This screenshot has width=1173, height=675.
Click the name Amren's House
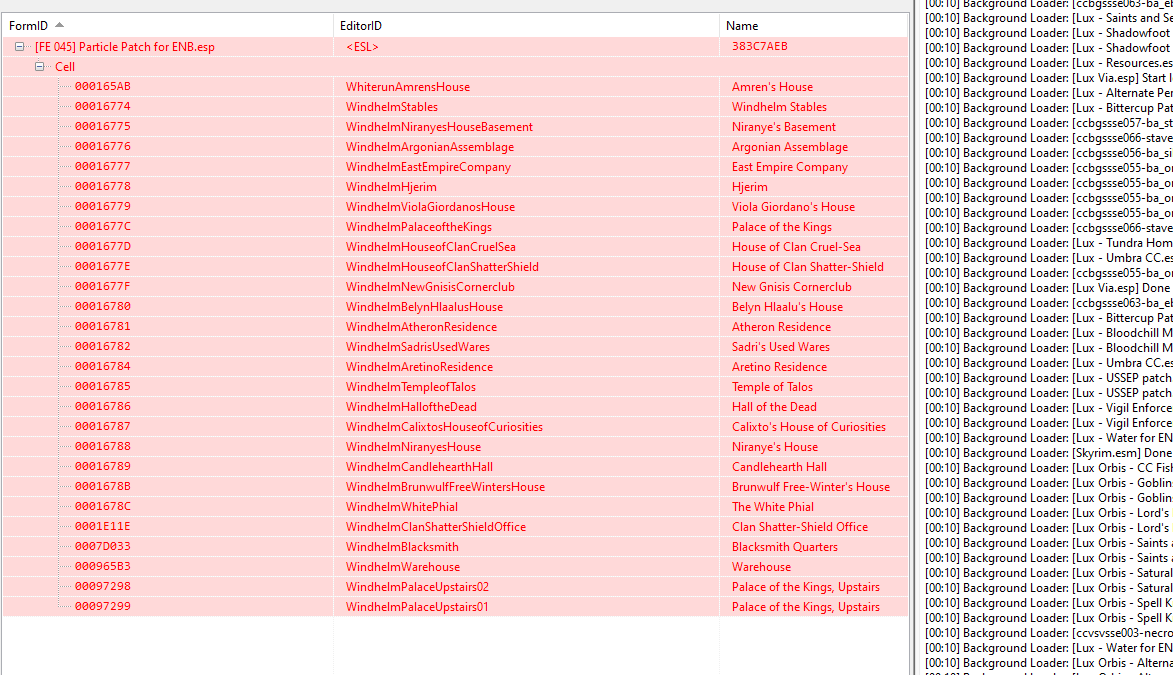tap(772, 87)
